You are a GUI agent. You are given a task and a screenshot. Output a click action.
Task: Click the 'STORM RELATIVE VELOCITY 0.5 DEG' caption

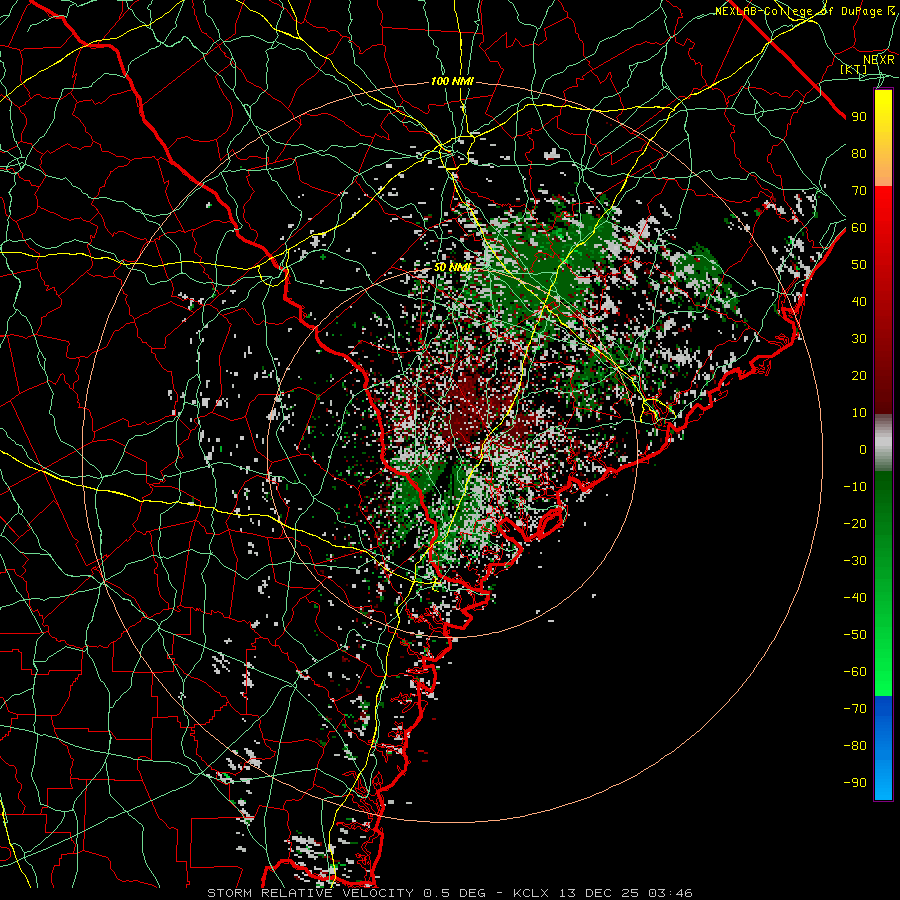(x=346, y=893)
